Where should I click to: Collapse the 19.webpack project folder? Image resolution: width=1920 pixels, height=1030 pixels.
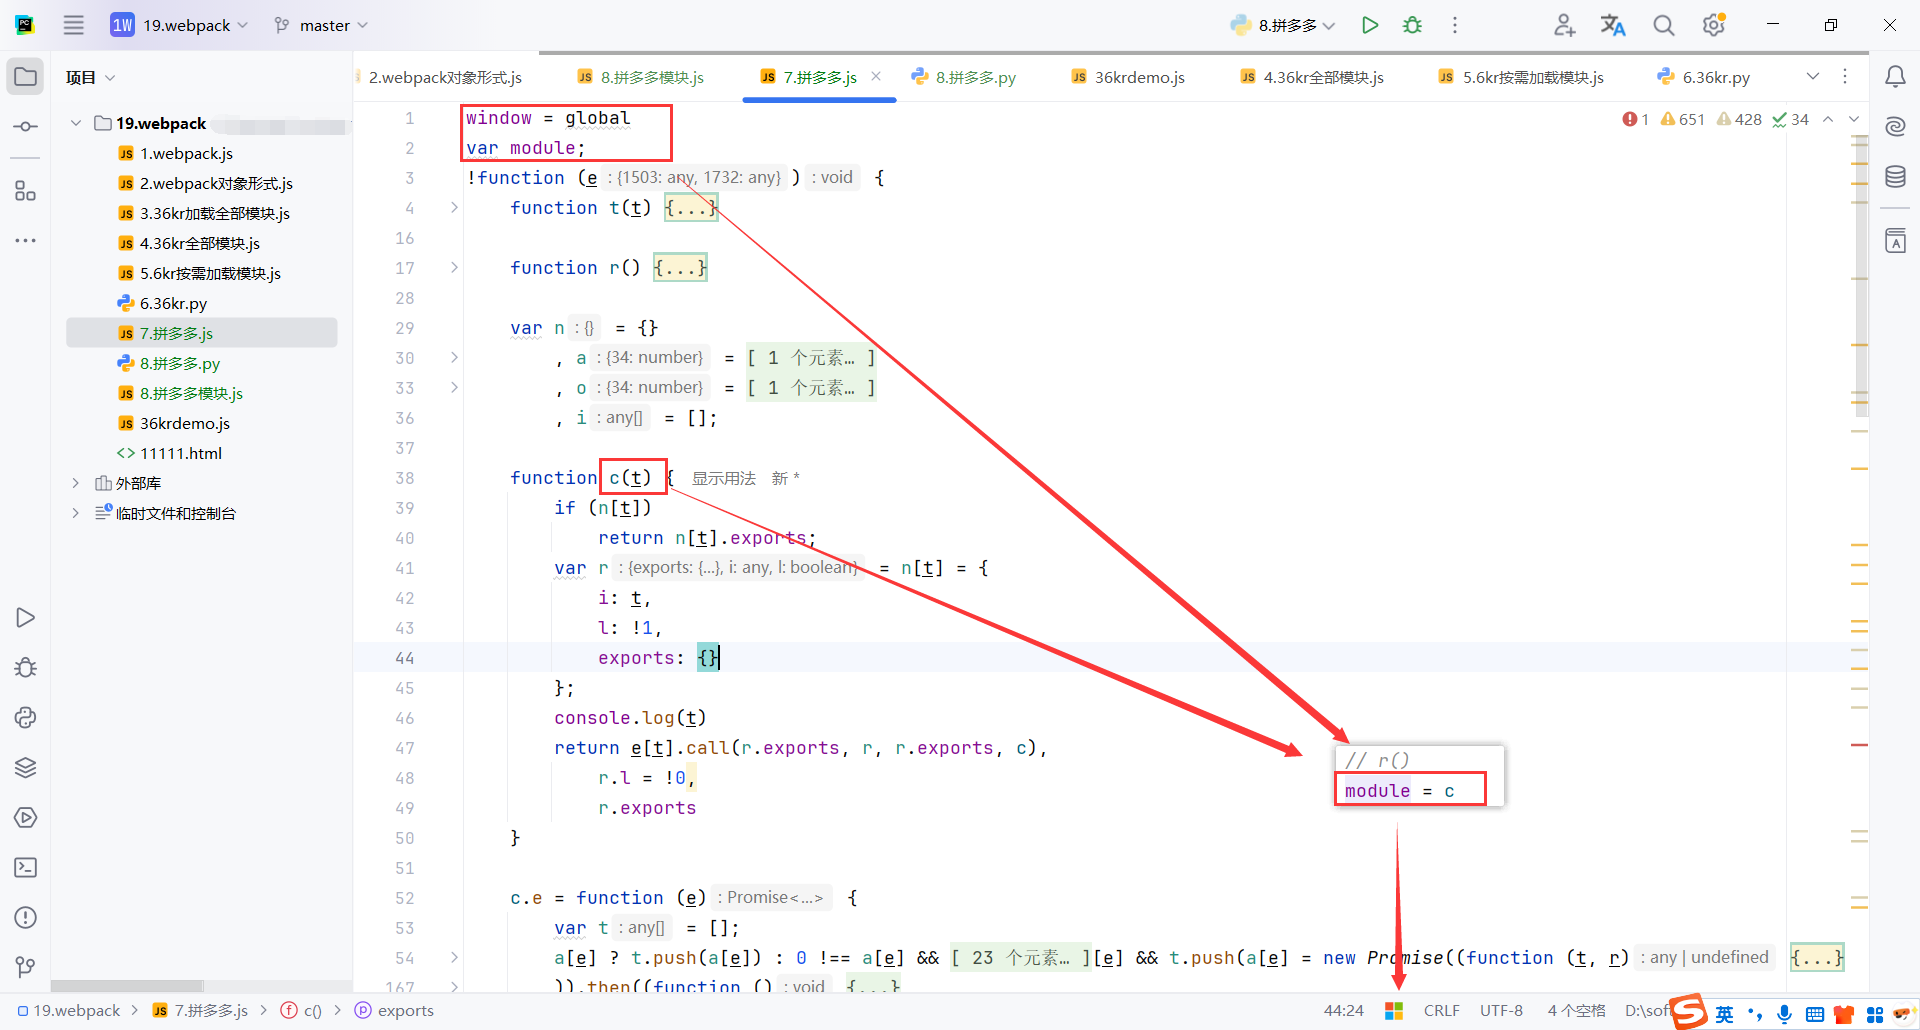tap(75, 123)
